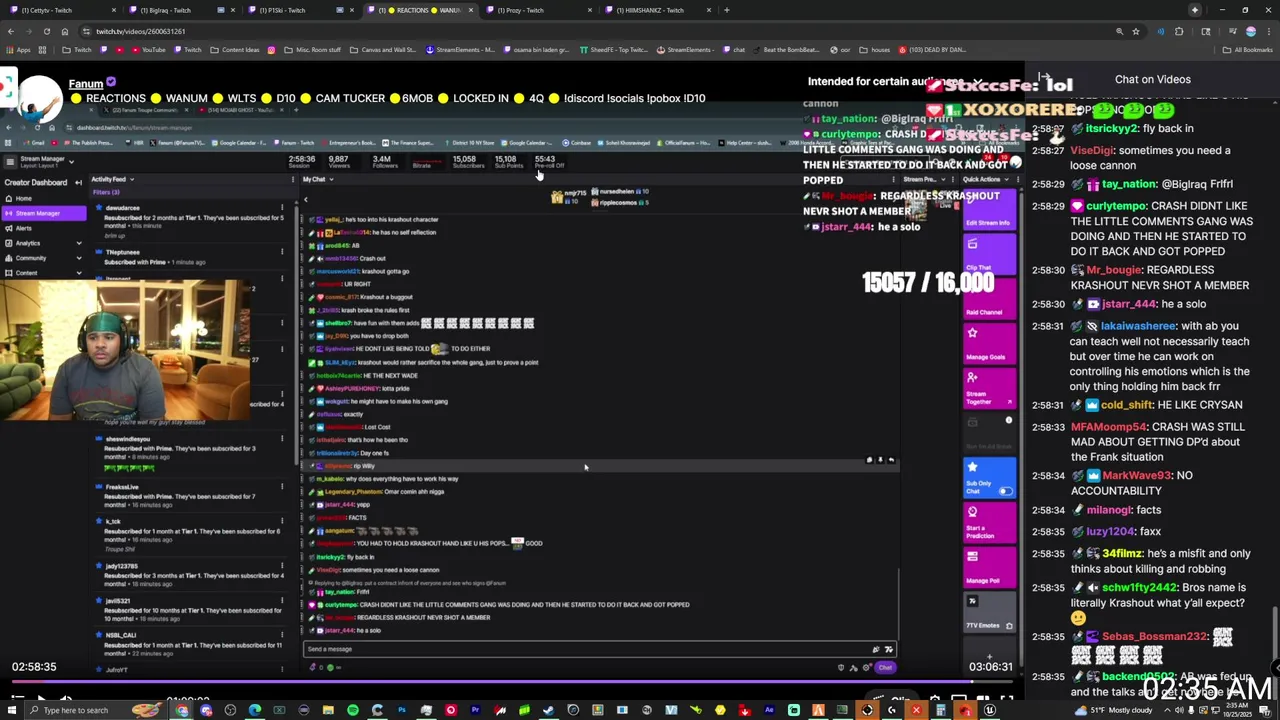Open the Fanum channel name link
The image size is (1280, 720).
86,83
